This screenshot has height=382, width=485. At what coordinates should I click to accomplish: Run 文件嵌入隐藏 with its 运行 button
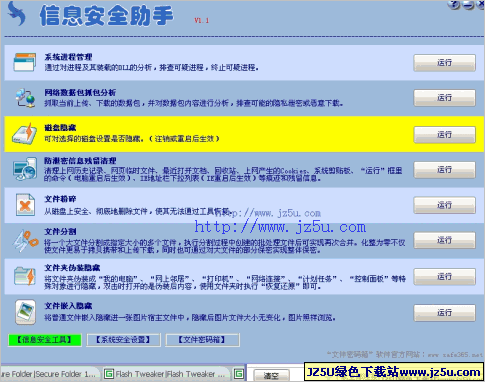pos(444,313)
